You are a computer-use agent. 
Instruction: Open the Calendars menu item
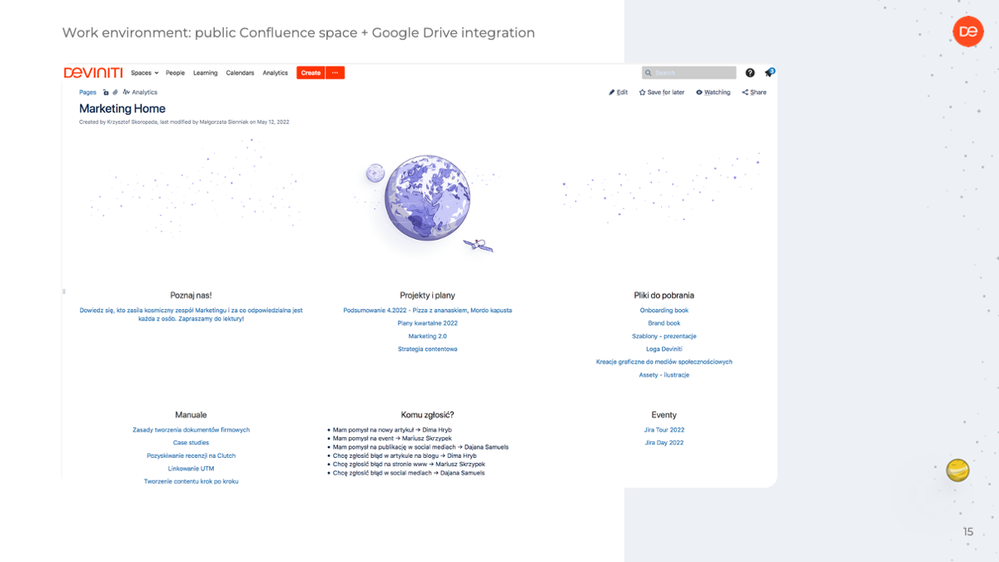tap(240, 73)
